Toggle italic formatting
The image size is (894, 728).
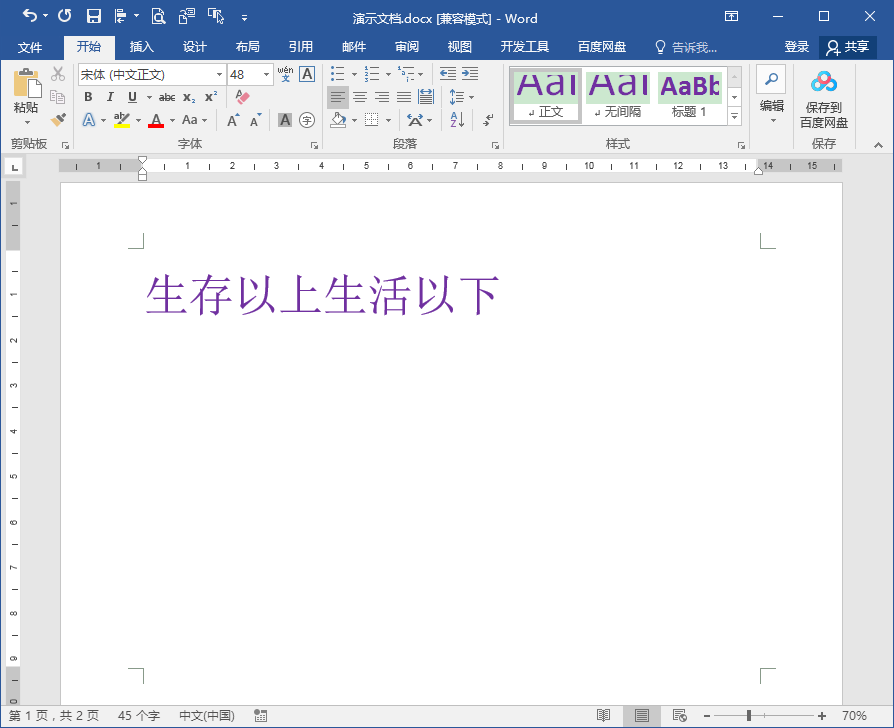click(x=110, y=96)
